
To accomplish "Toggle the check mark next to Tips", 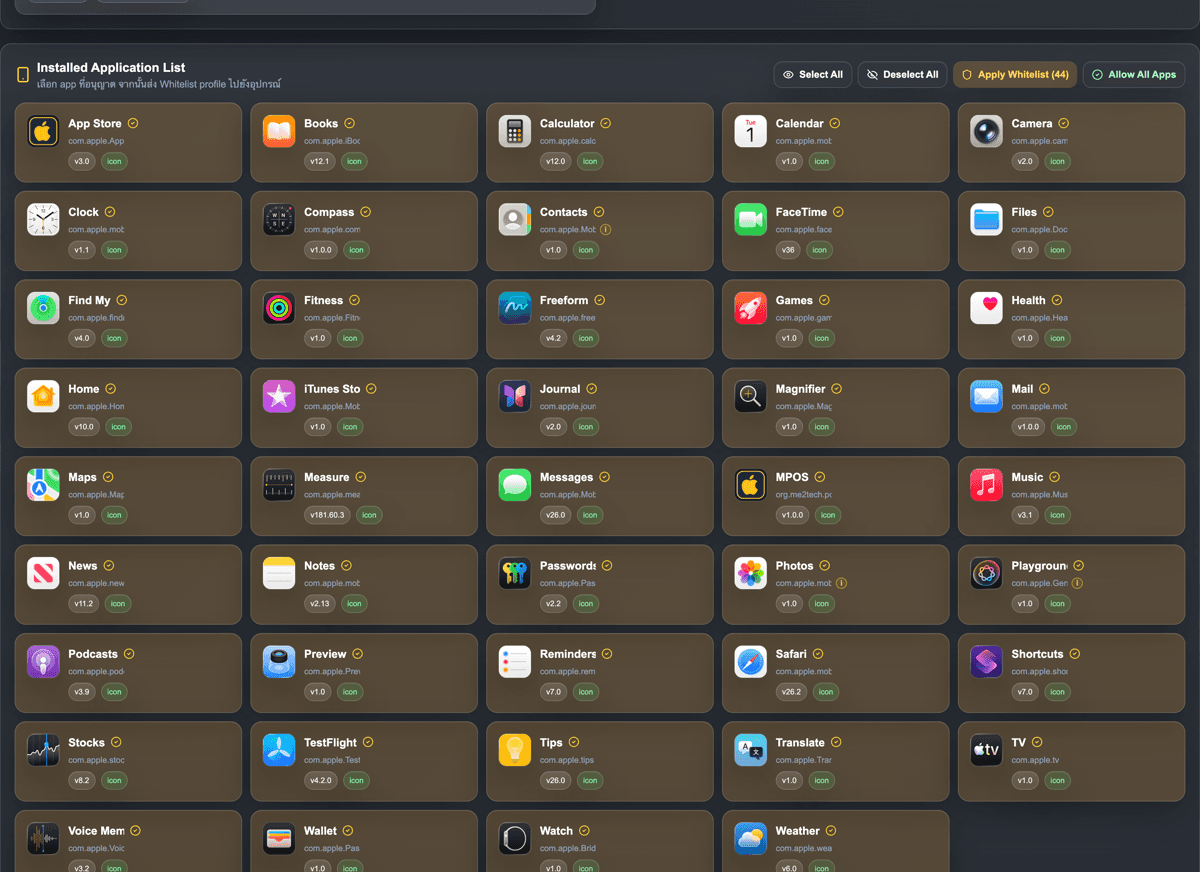I will (x=574, y=742).
